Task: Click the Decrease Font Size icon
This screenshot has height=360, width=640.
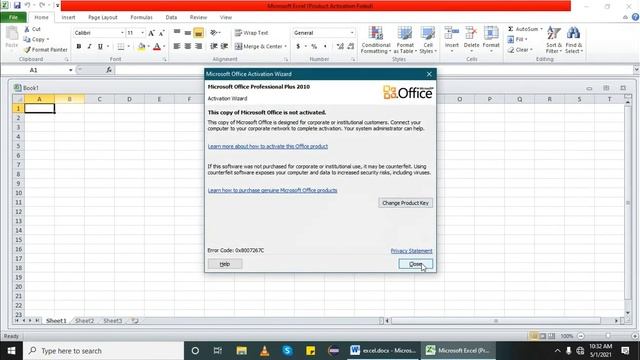Action: pyautogui.click(x=162, y=33)
